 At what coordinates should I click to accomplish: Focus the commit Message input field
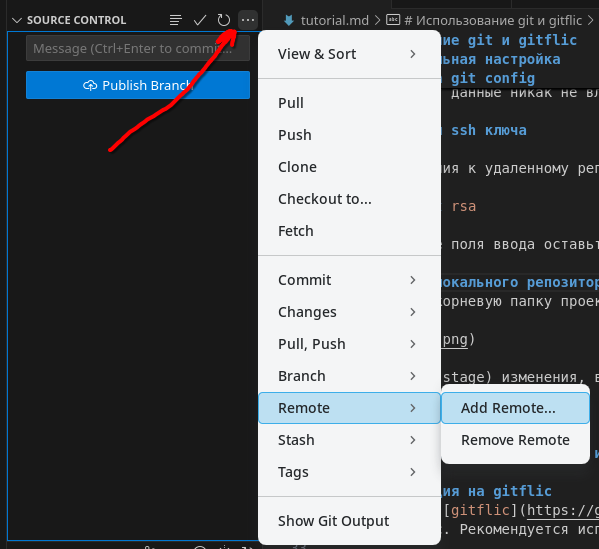coord(138,49)
